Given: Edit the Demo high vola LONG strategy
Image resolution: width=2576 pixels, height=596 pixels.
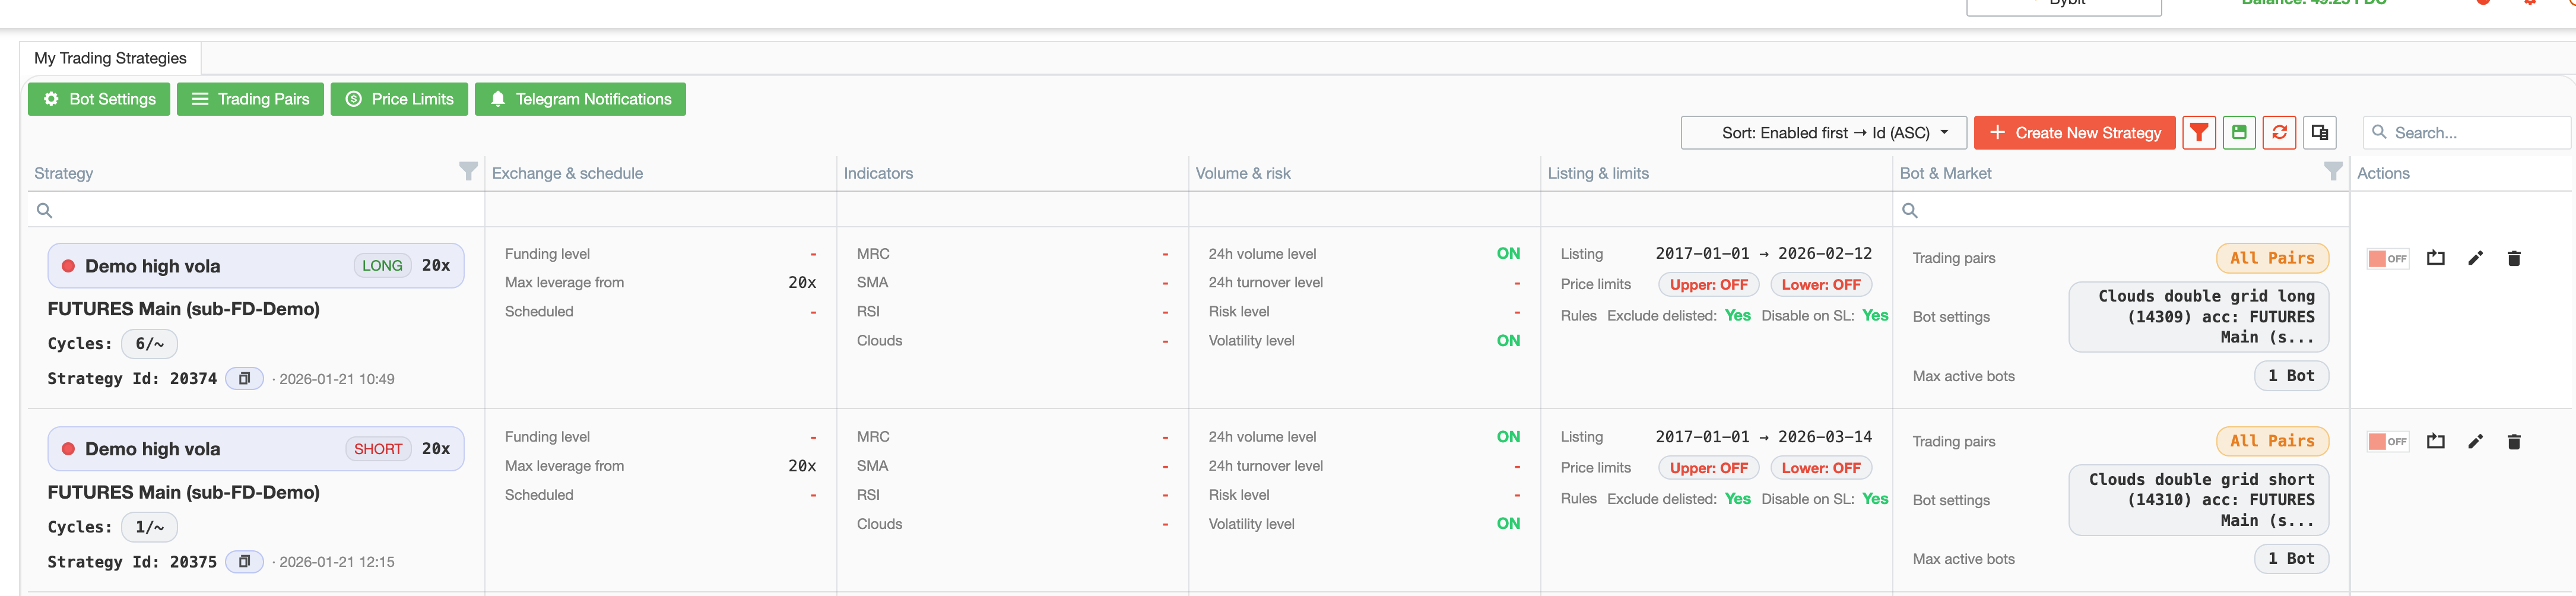Looking at the screenshot, I should pyautogui.click(x=2476, y=258).
